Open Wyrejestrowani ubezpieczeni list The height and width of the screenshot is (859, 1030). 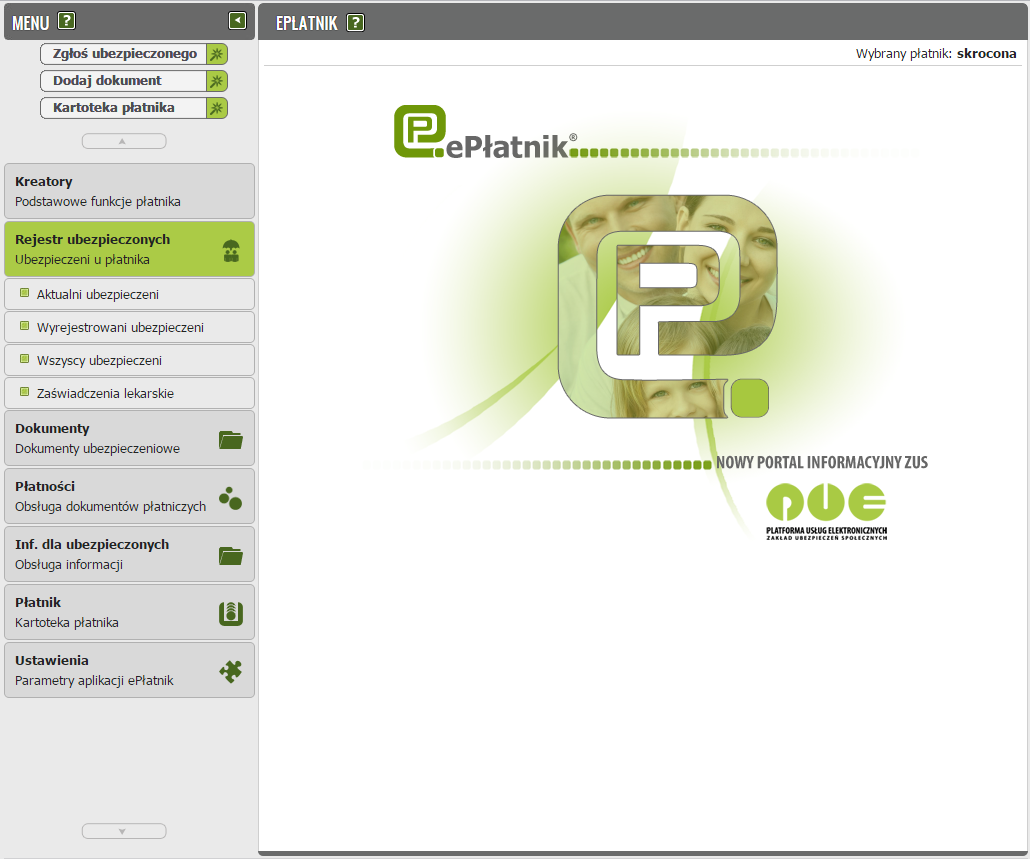pyautogui.click(x=129, y=327)
